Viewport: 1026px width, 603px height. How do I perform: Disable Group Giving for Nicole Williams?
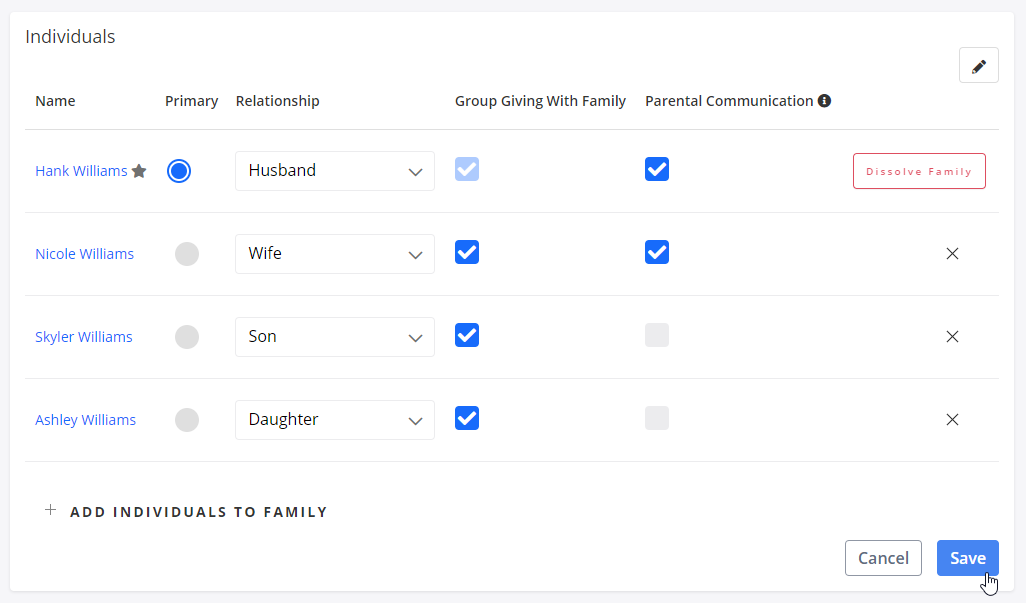(466, 252)
